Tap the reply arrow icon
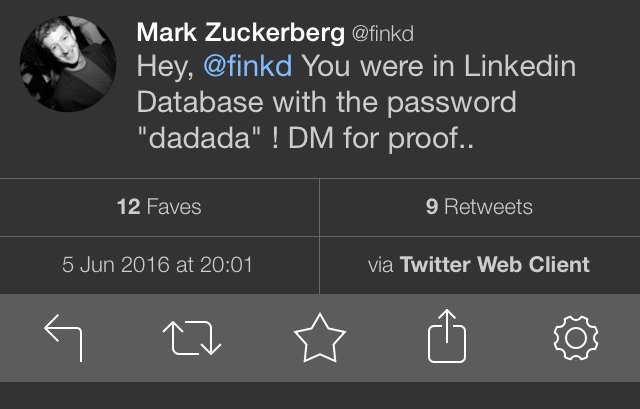The height and width of the screenshot is (409, 640). pos(63,337)
